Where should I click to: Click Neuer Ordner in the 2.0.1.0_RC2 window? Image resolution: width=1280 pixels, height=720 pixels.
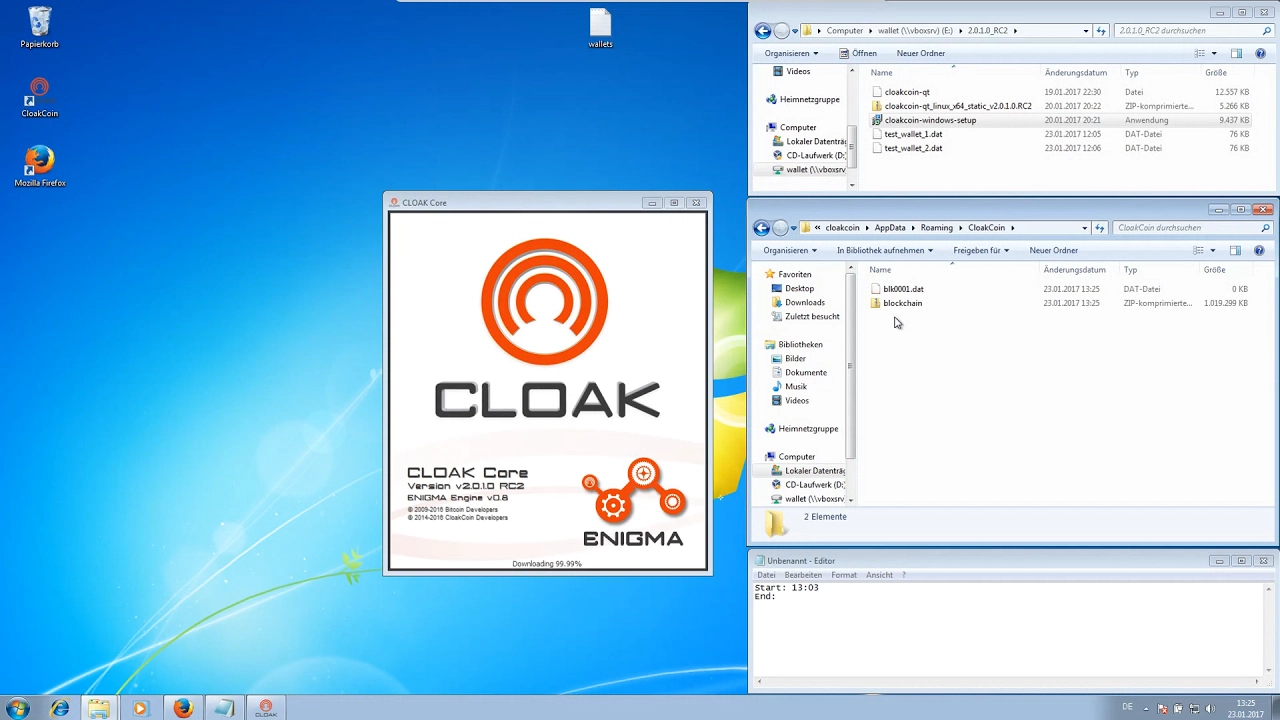[921, 53]
